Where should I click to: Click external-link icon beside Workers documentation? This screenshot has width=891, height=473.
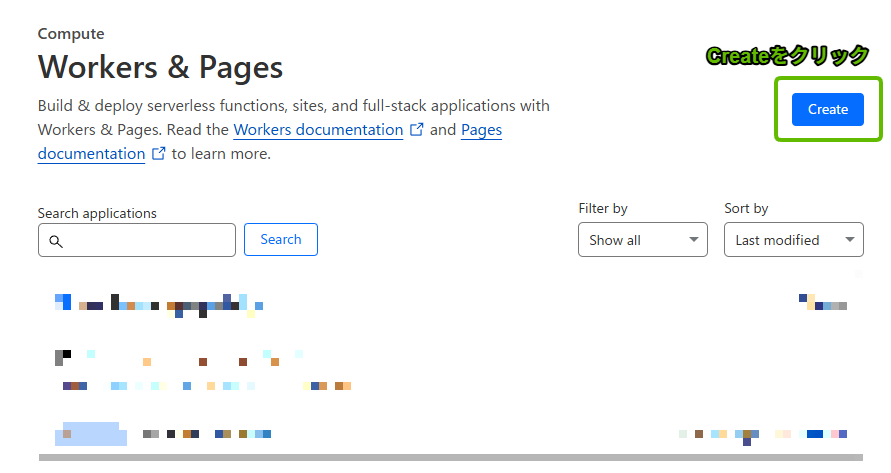tap(417, 130)
